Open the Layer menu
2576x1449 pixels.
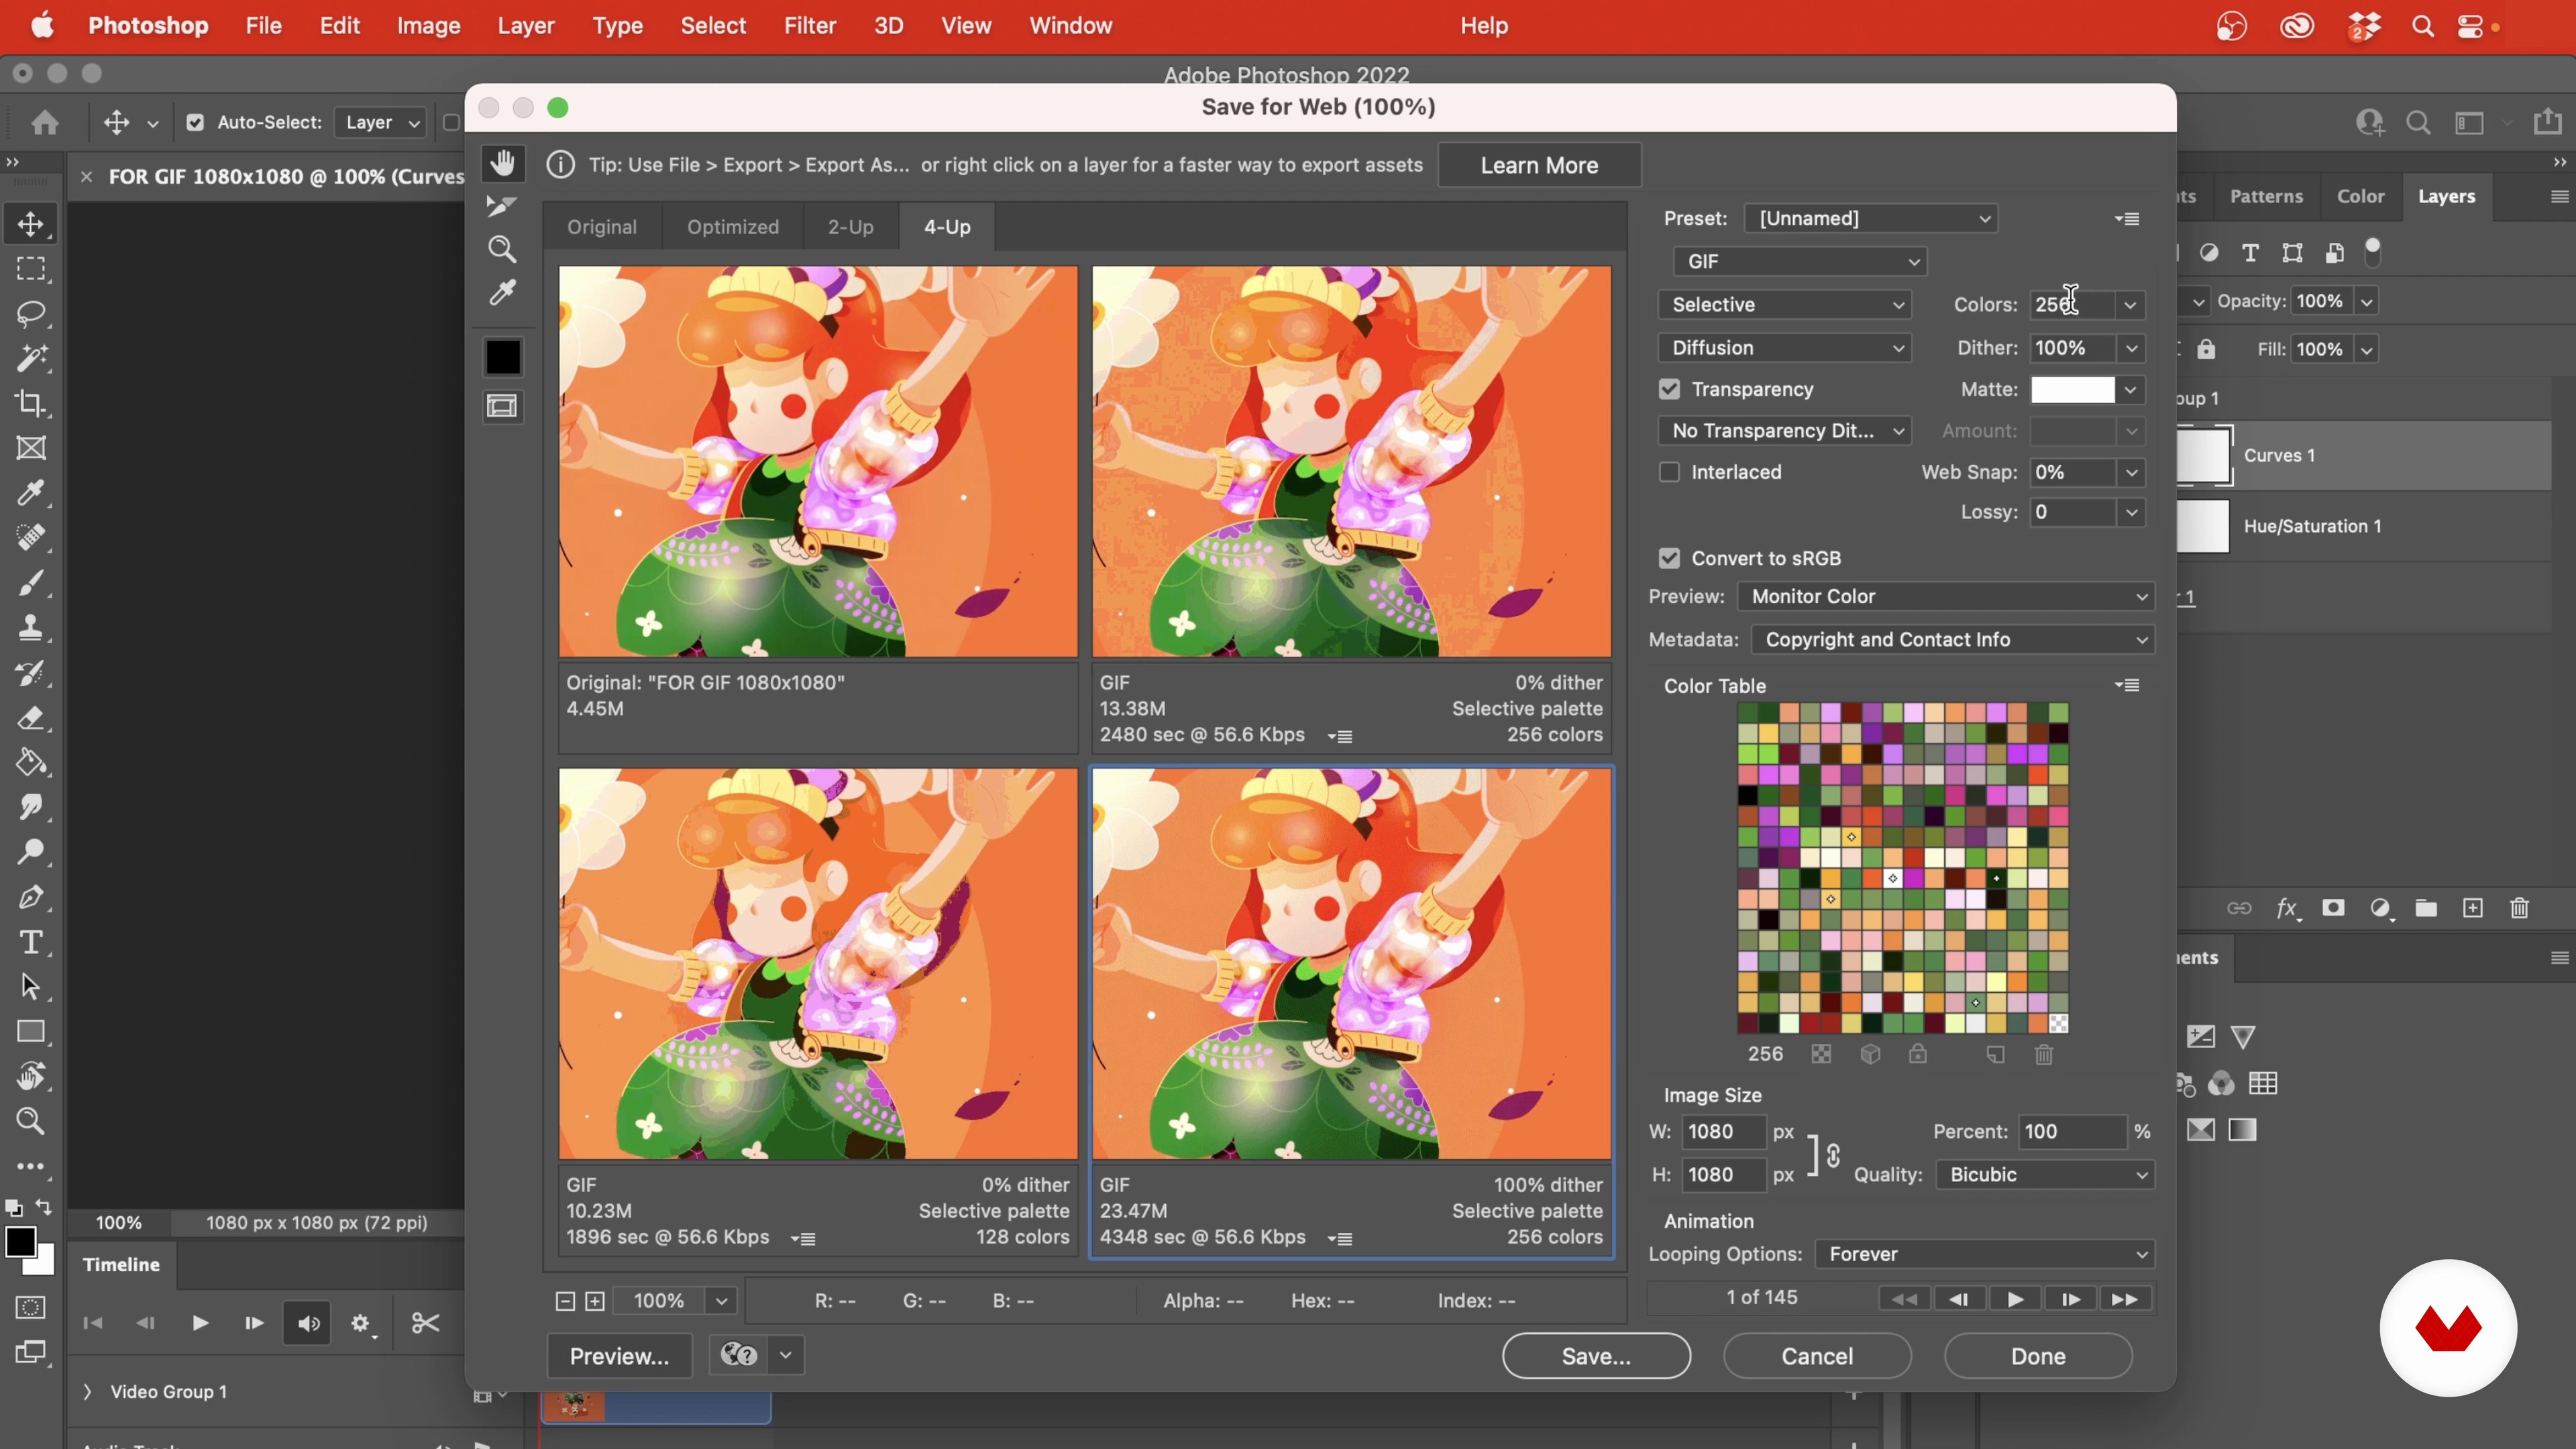pos(526,26)
